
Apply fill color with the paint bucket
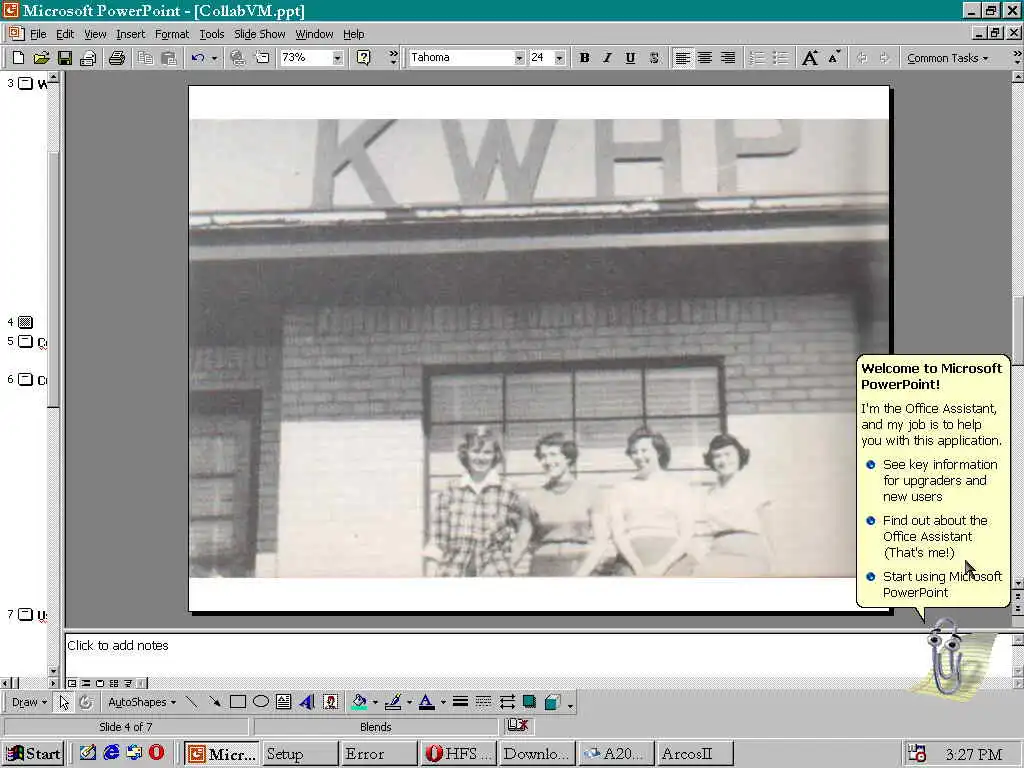tap(359, 702)
